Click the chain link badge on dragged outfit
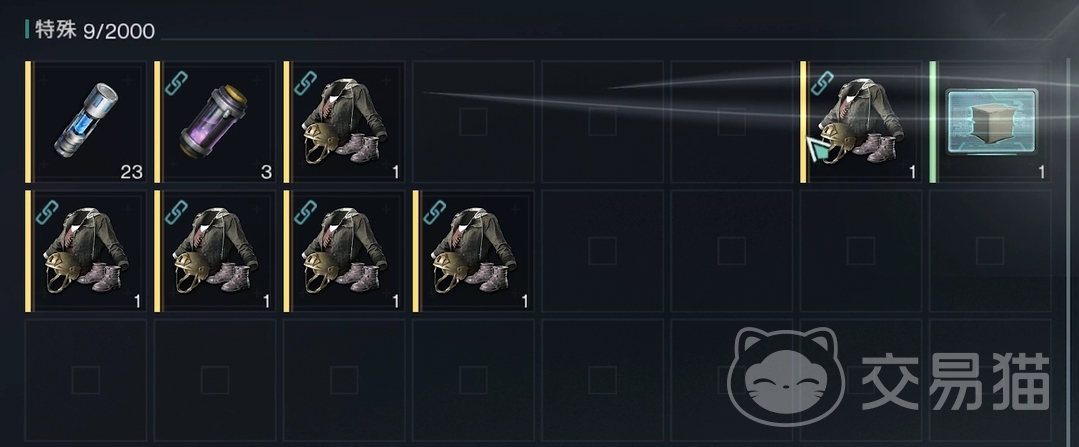 pos(822,82)
